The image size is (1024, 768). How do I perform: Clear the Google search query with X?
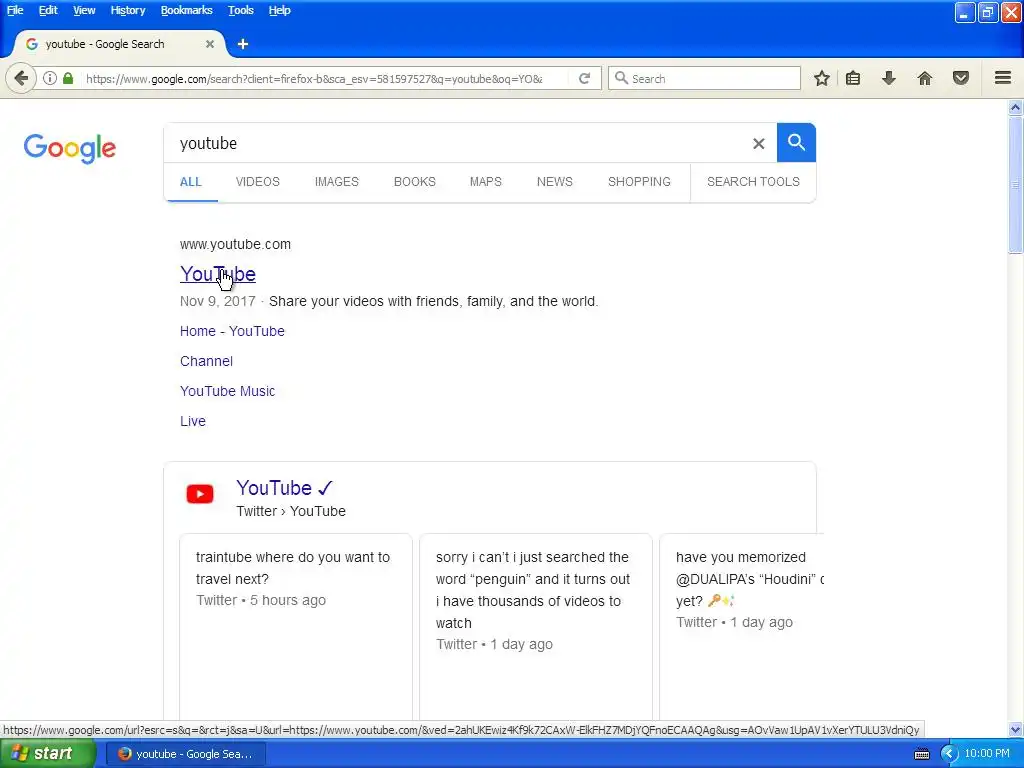click(758, 143)
